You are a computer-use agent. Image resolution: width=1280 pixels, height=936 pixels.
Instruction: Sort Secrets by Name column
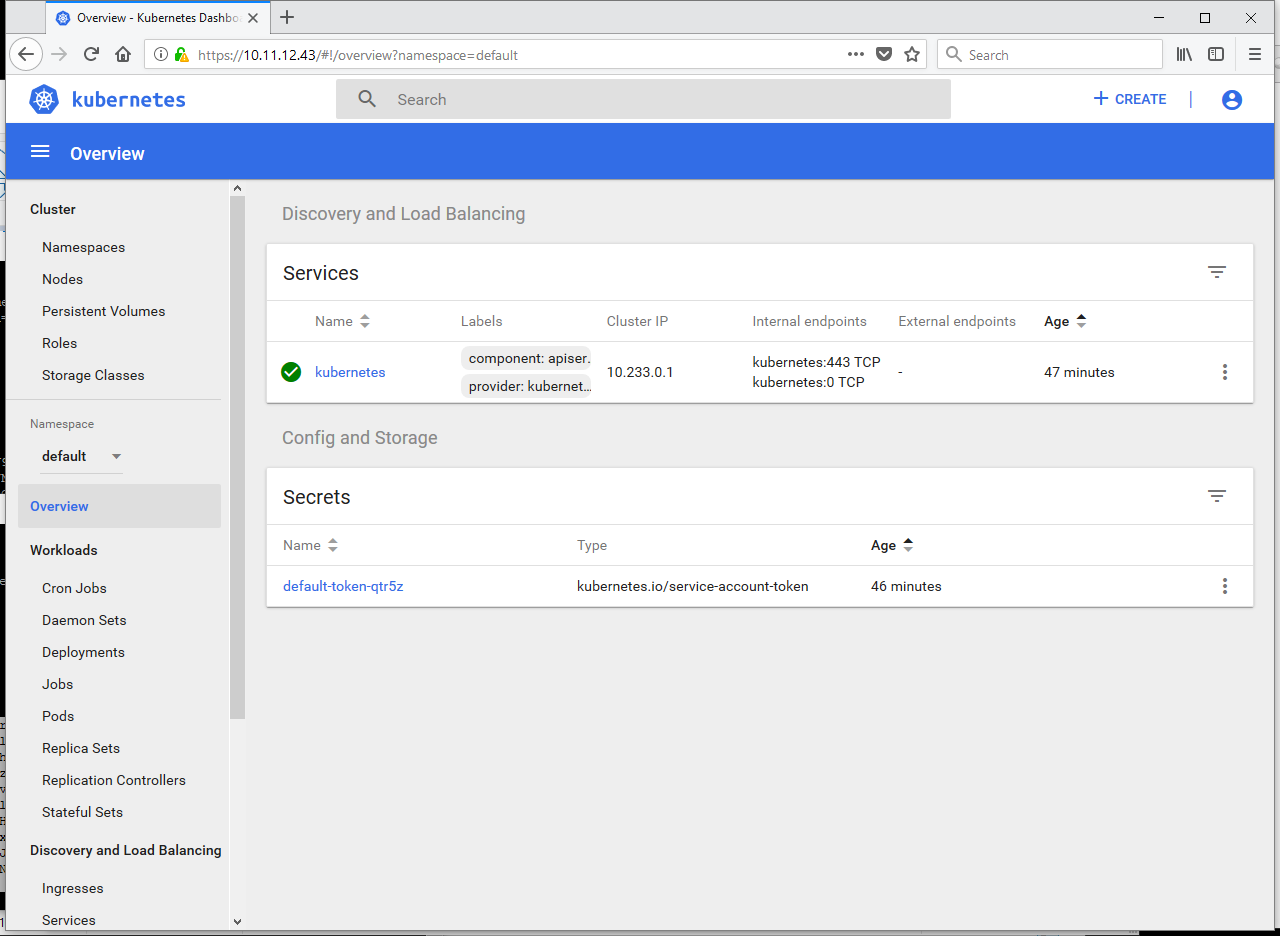(x=310, y=545)
